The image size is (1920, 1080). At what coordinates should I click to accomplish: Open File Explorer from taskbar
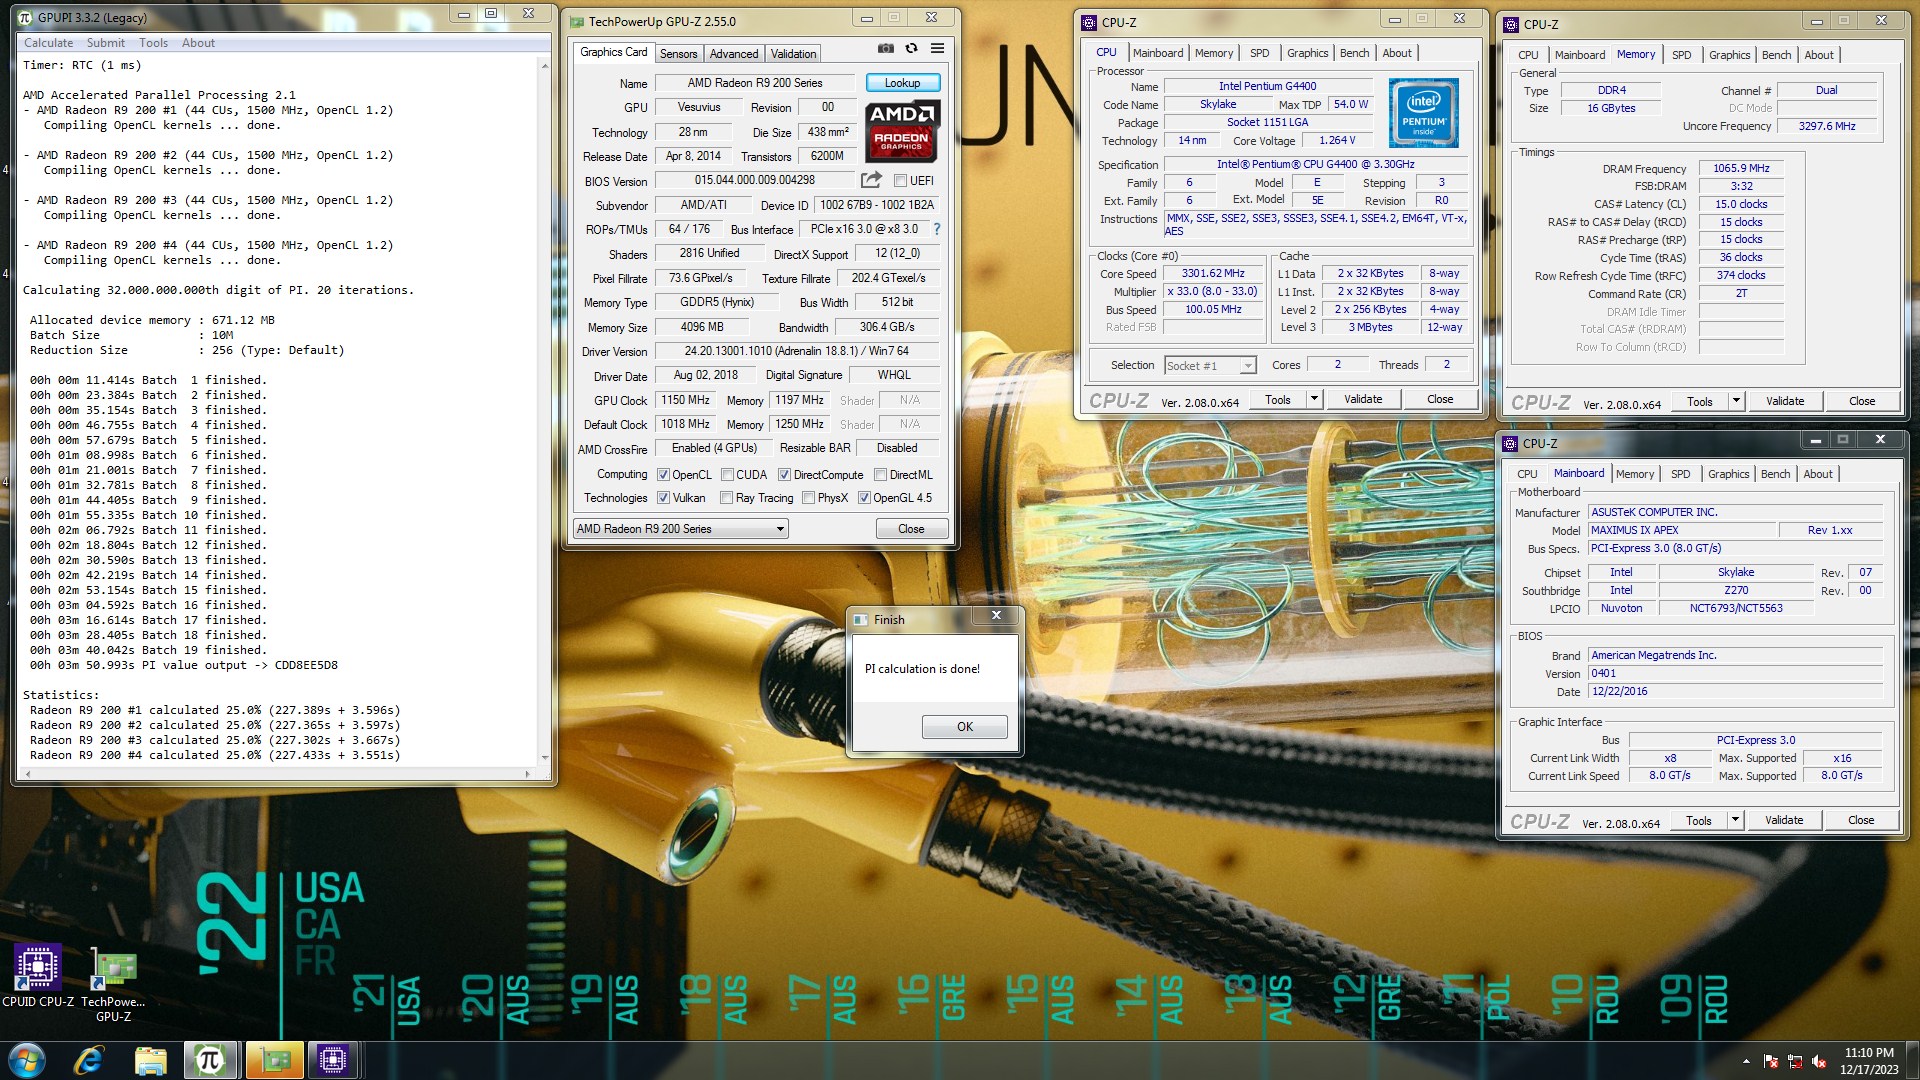[150, 1060]
